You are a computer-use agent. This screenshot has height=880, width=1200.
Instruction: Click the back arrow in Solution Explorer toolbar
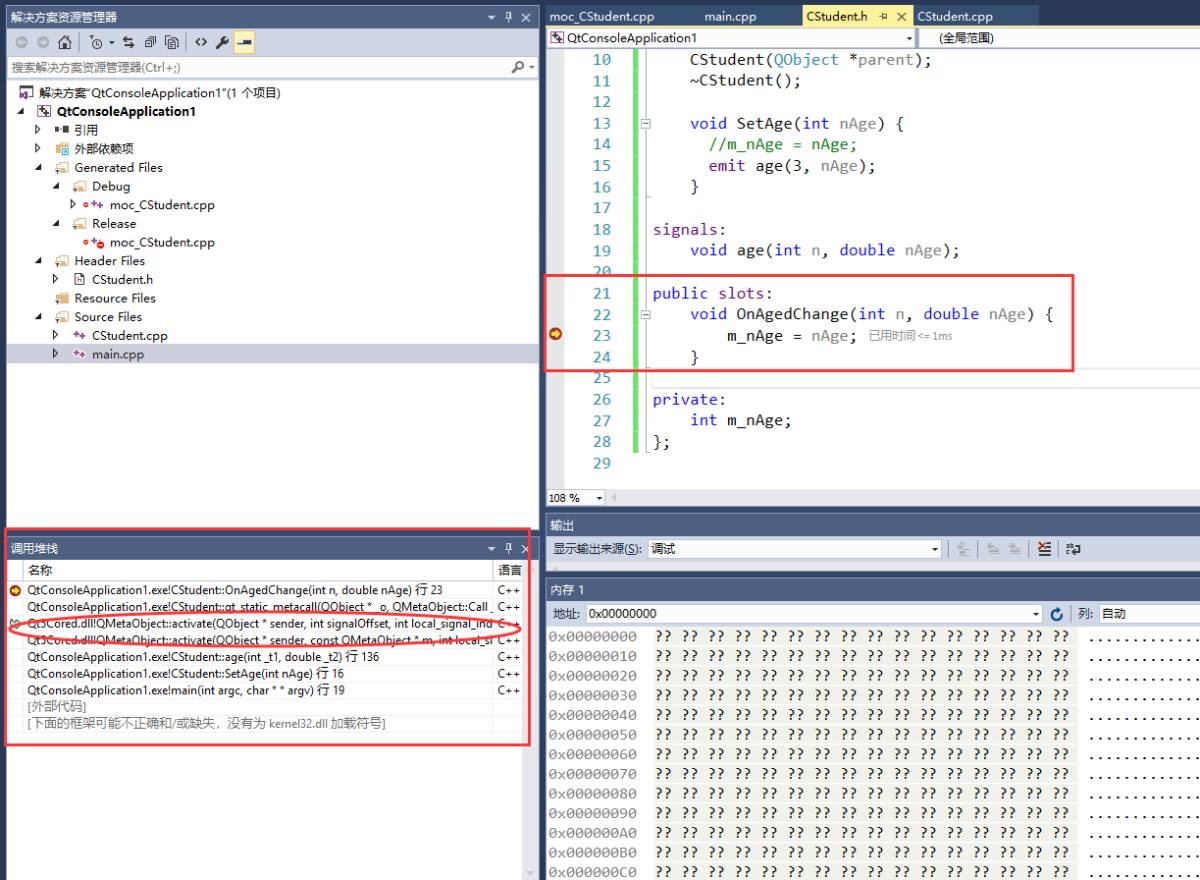click(x=21, y=42)
